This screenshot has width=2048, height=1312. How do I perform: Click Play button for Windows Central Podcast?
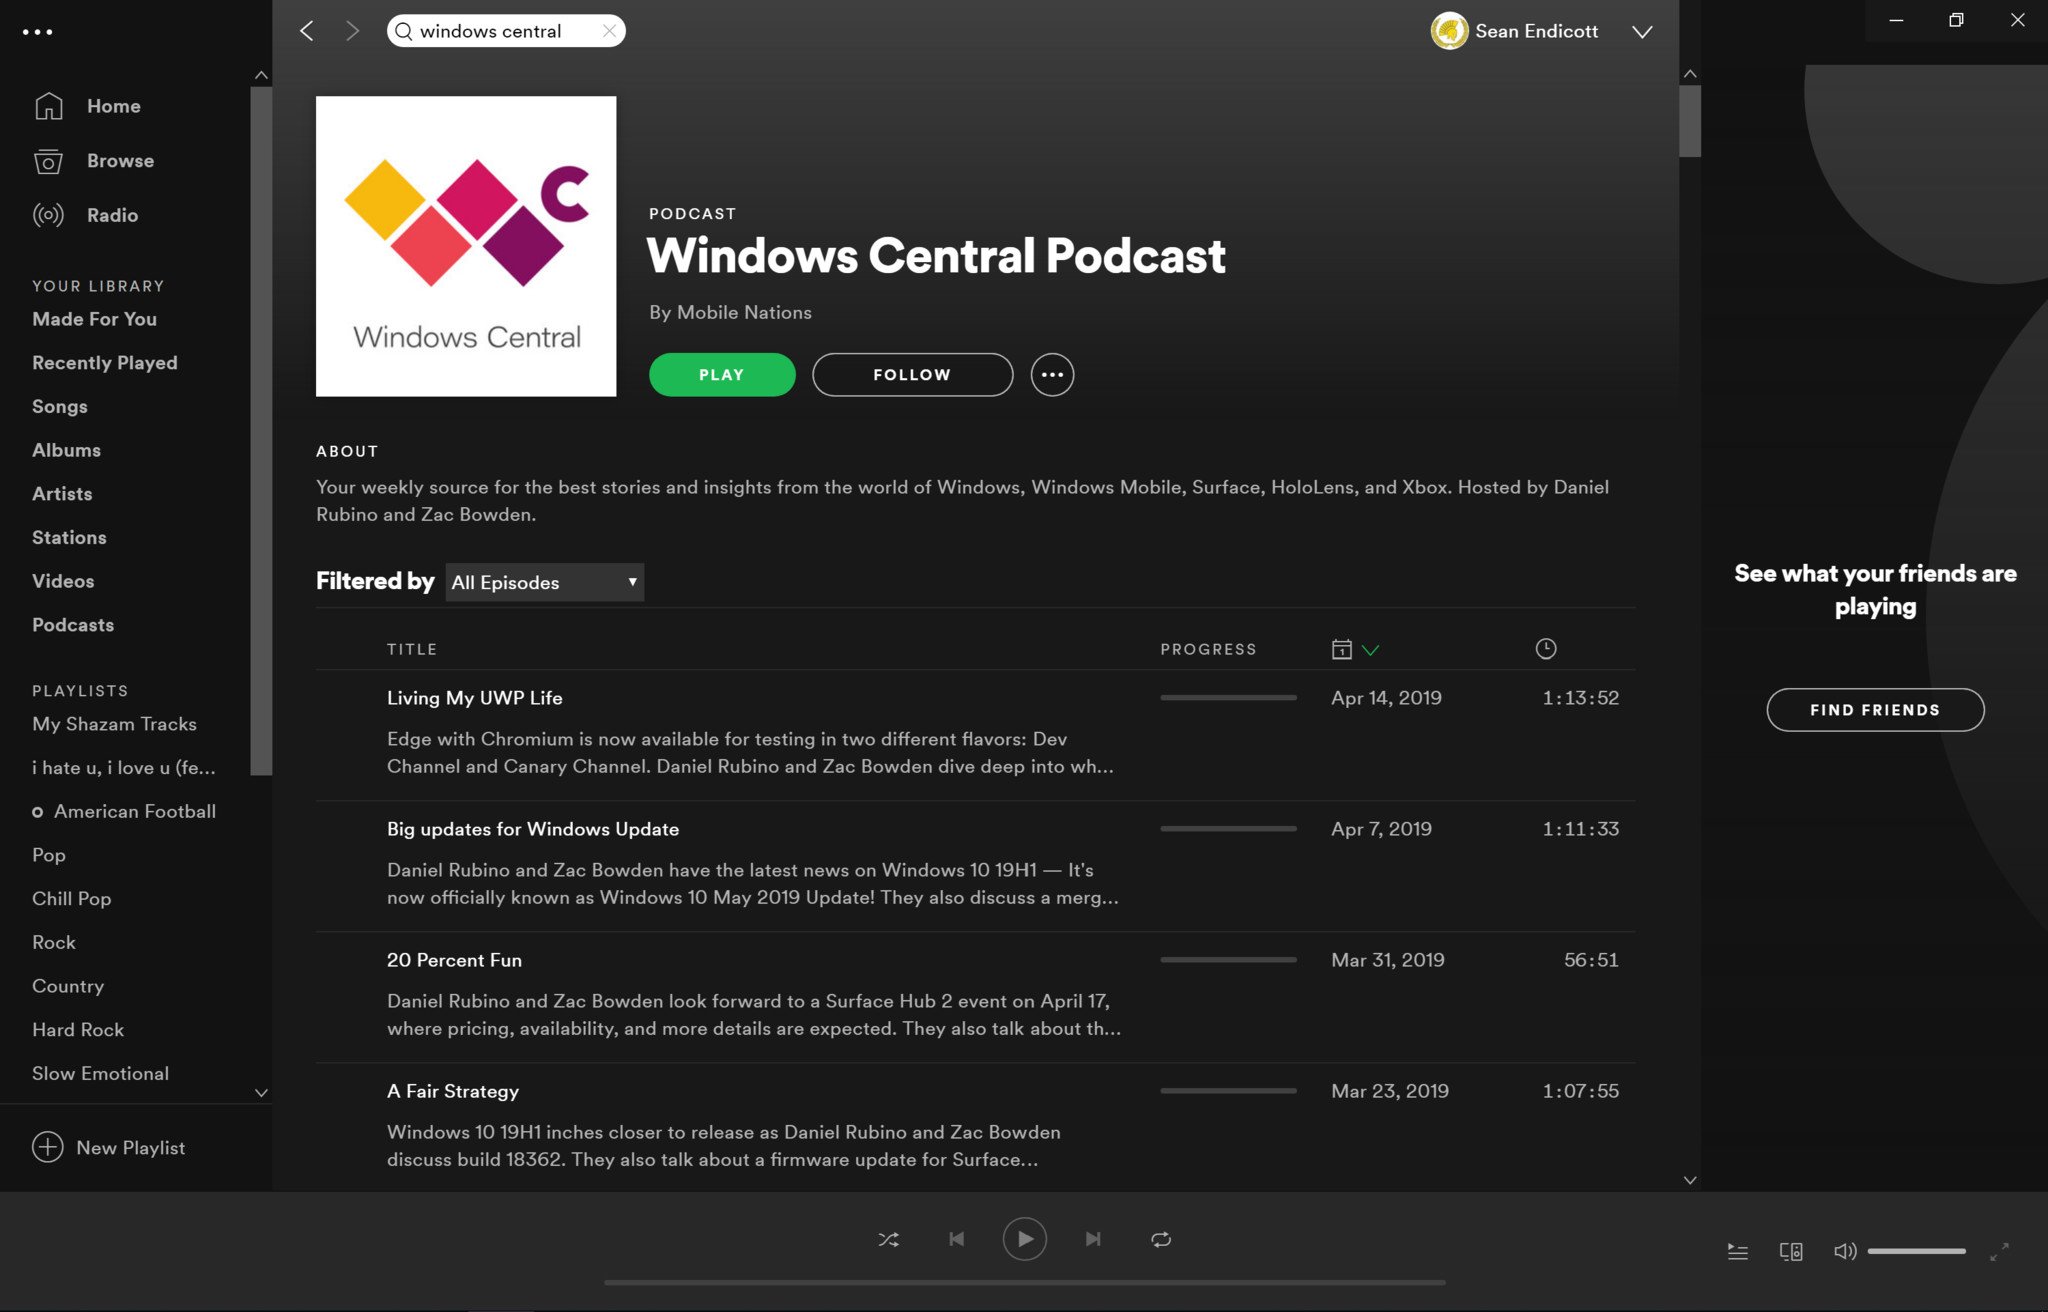722,373
